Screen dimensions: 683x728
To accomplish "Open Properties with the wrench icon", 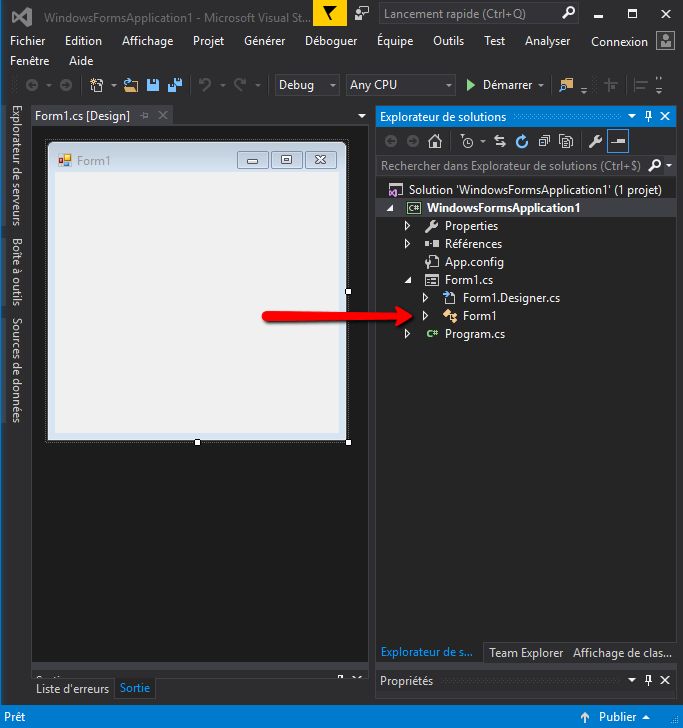I will [595, 141].
